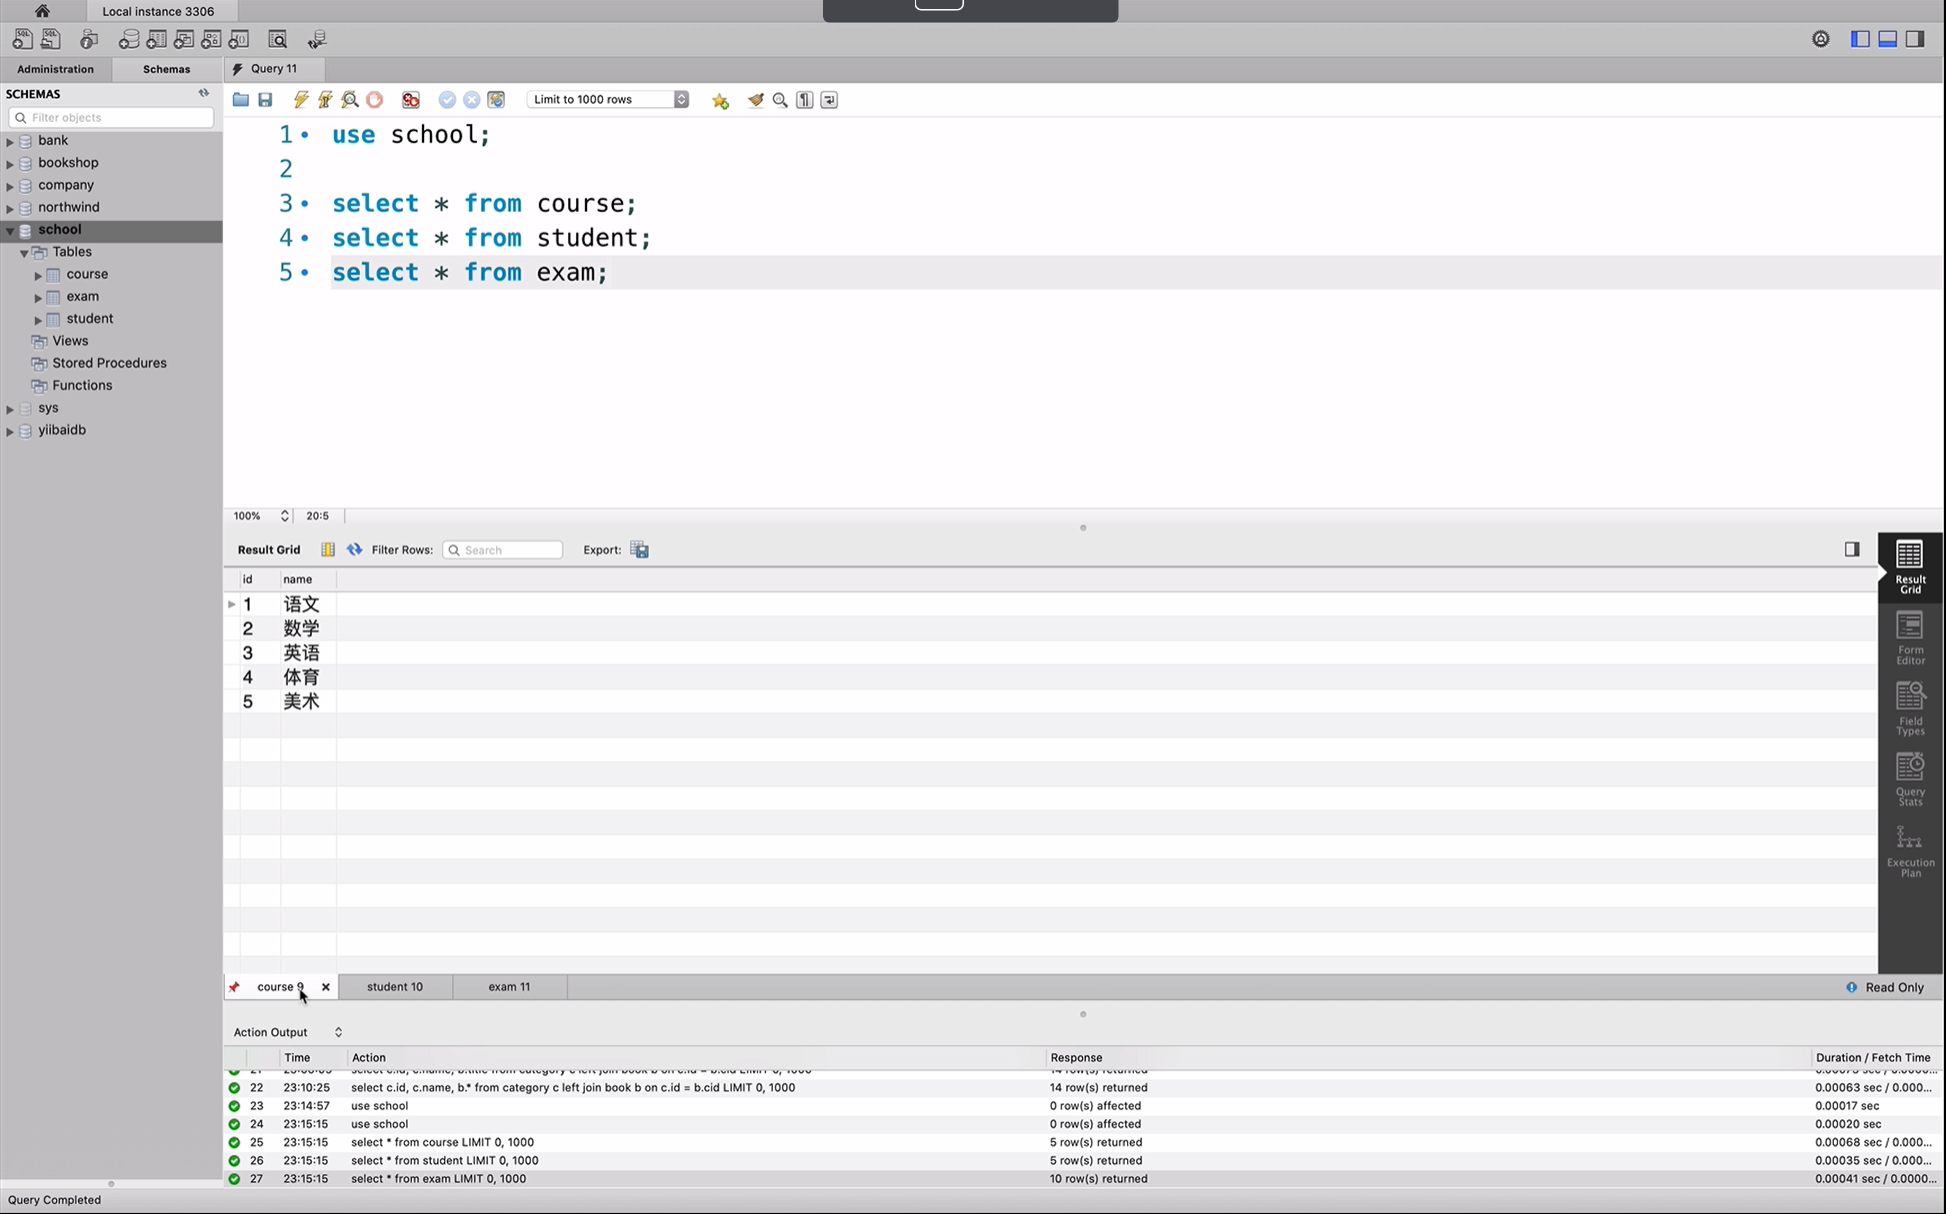Open Form Editor panel
Screen dimensions: 1946x1214
(x=1910, y=638)
